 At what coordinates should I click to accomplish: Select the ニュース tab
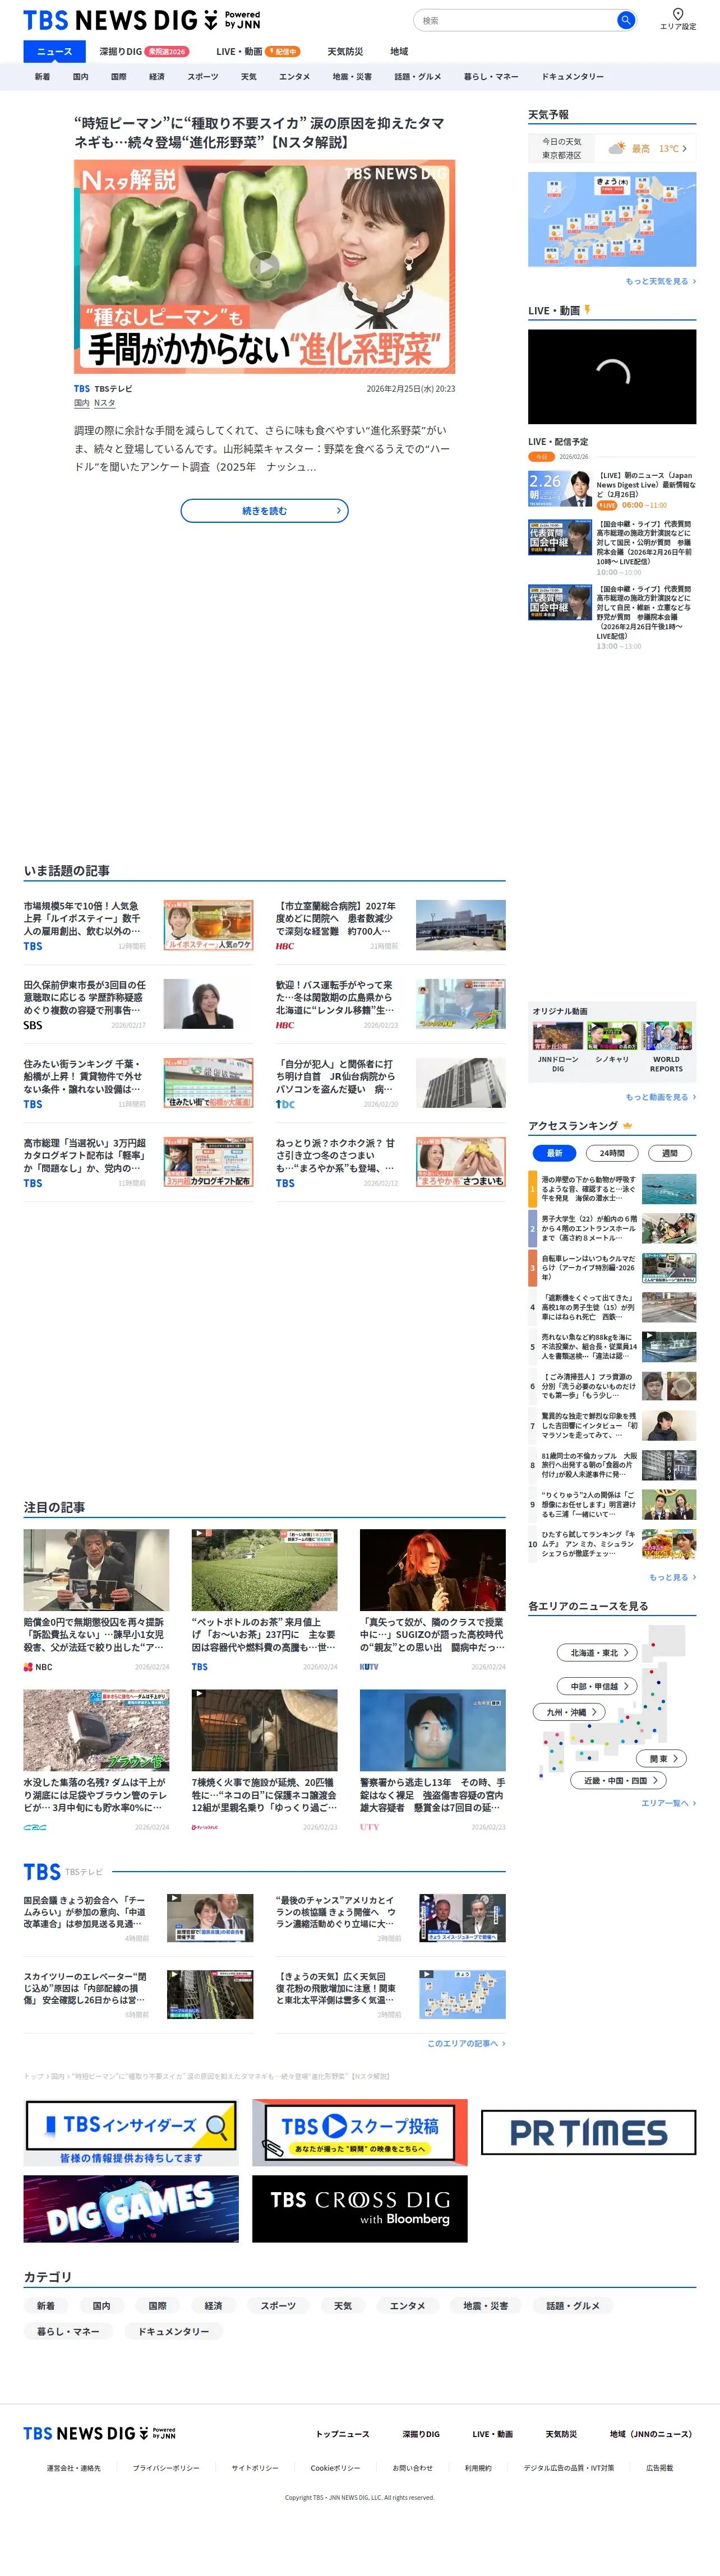coord(54,51)
